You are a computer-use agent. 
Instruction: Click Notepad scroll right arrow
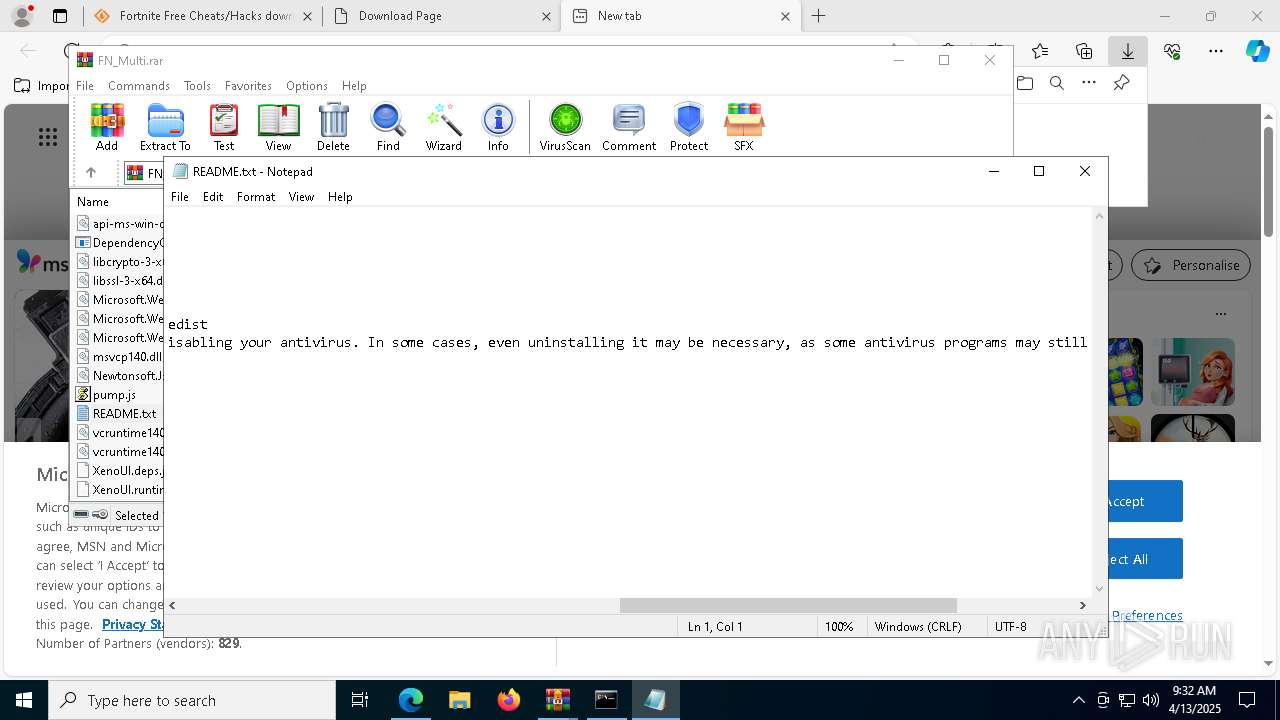pos(1082,605)
